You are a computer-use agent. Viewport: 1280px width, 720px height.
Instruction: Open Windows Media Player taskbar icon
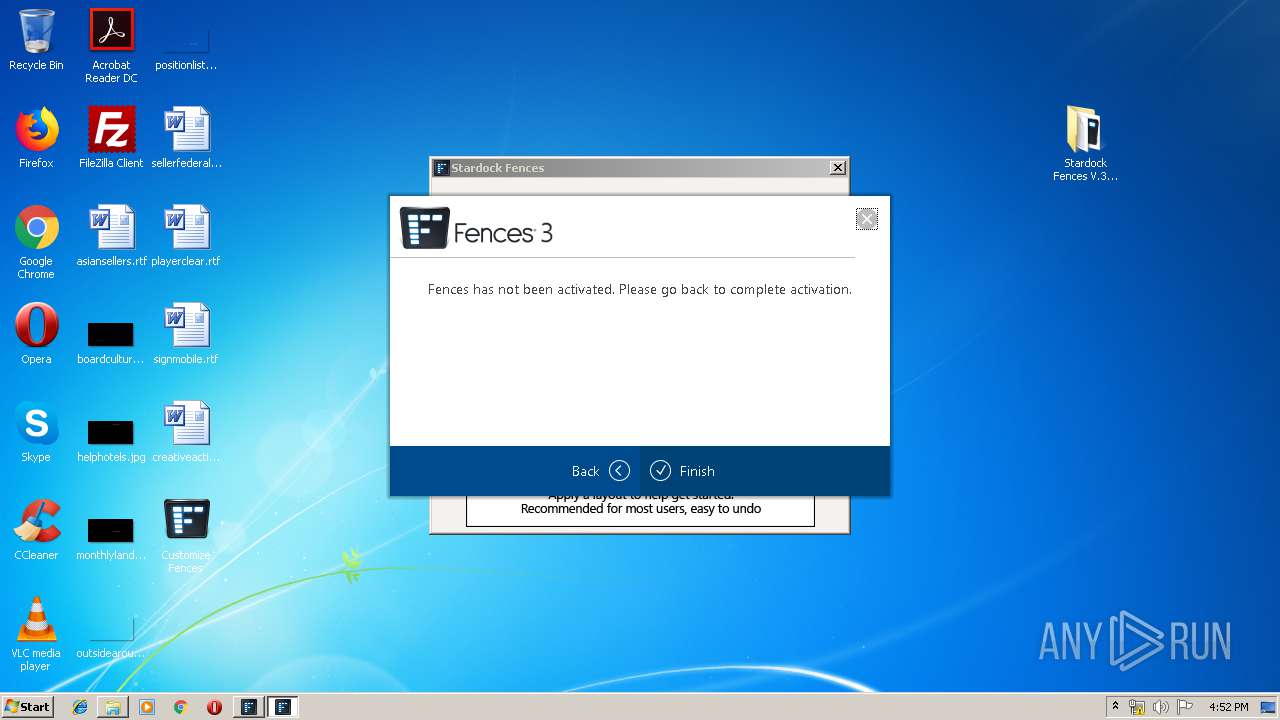(x=147, y=707)
